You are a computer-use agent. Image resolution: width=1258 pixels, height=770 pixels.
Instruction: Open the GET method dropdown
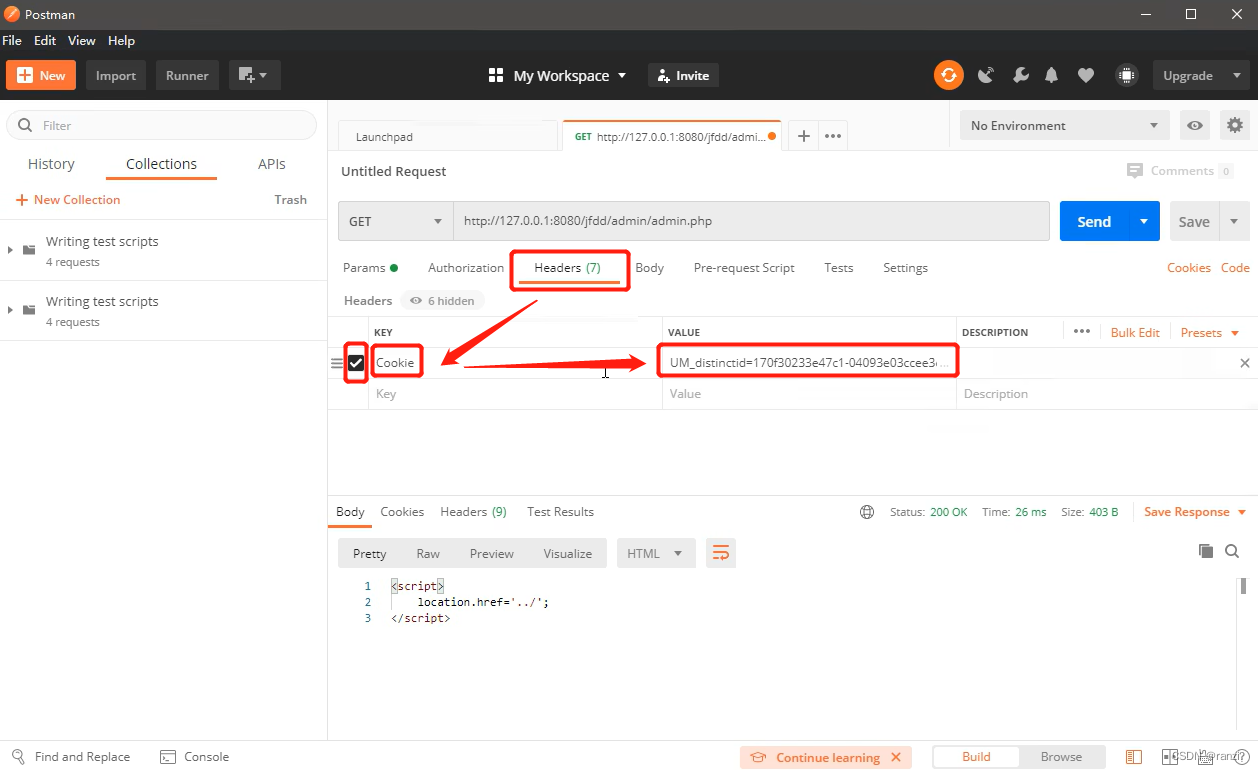(396, 221)
